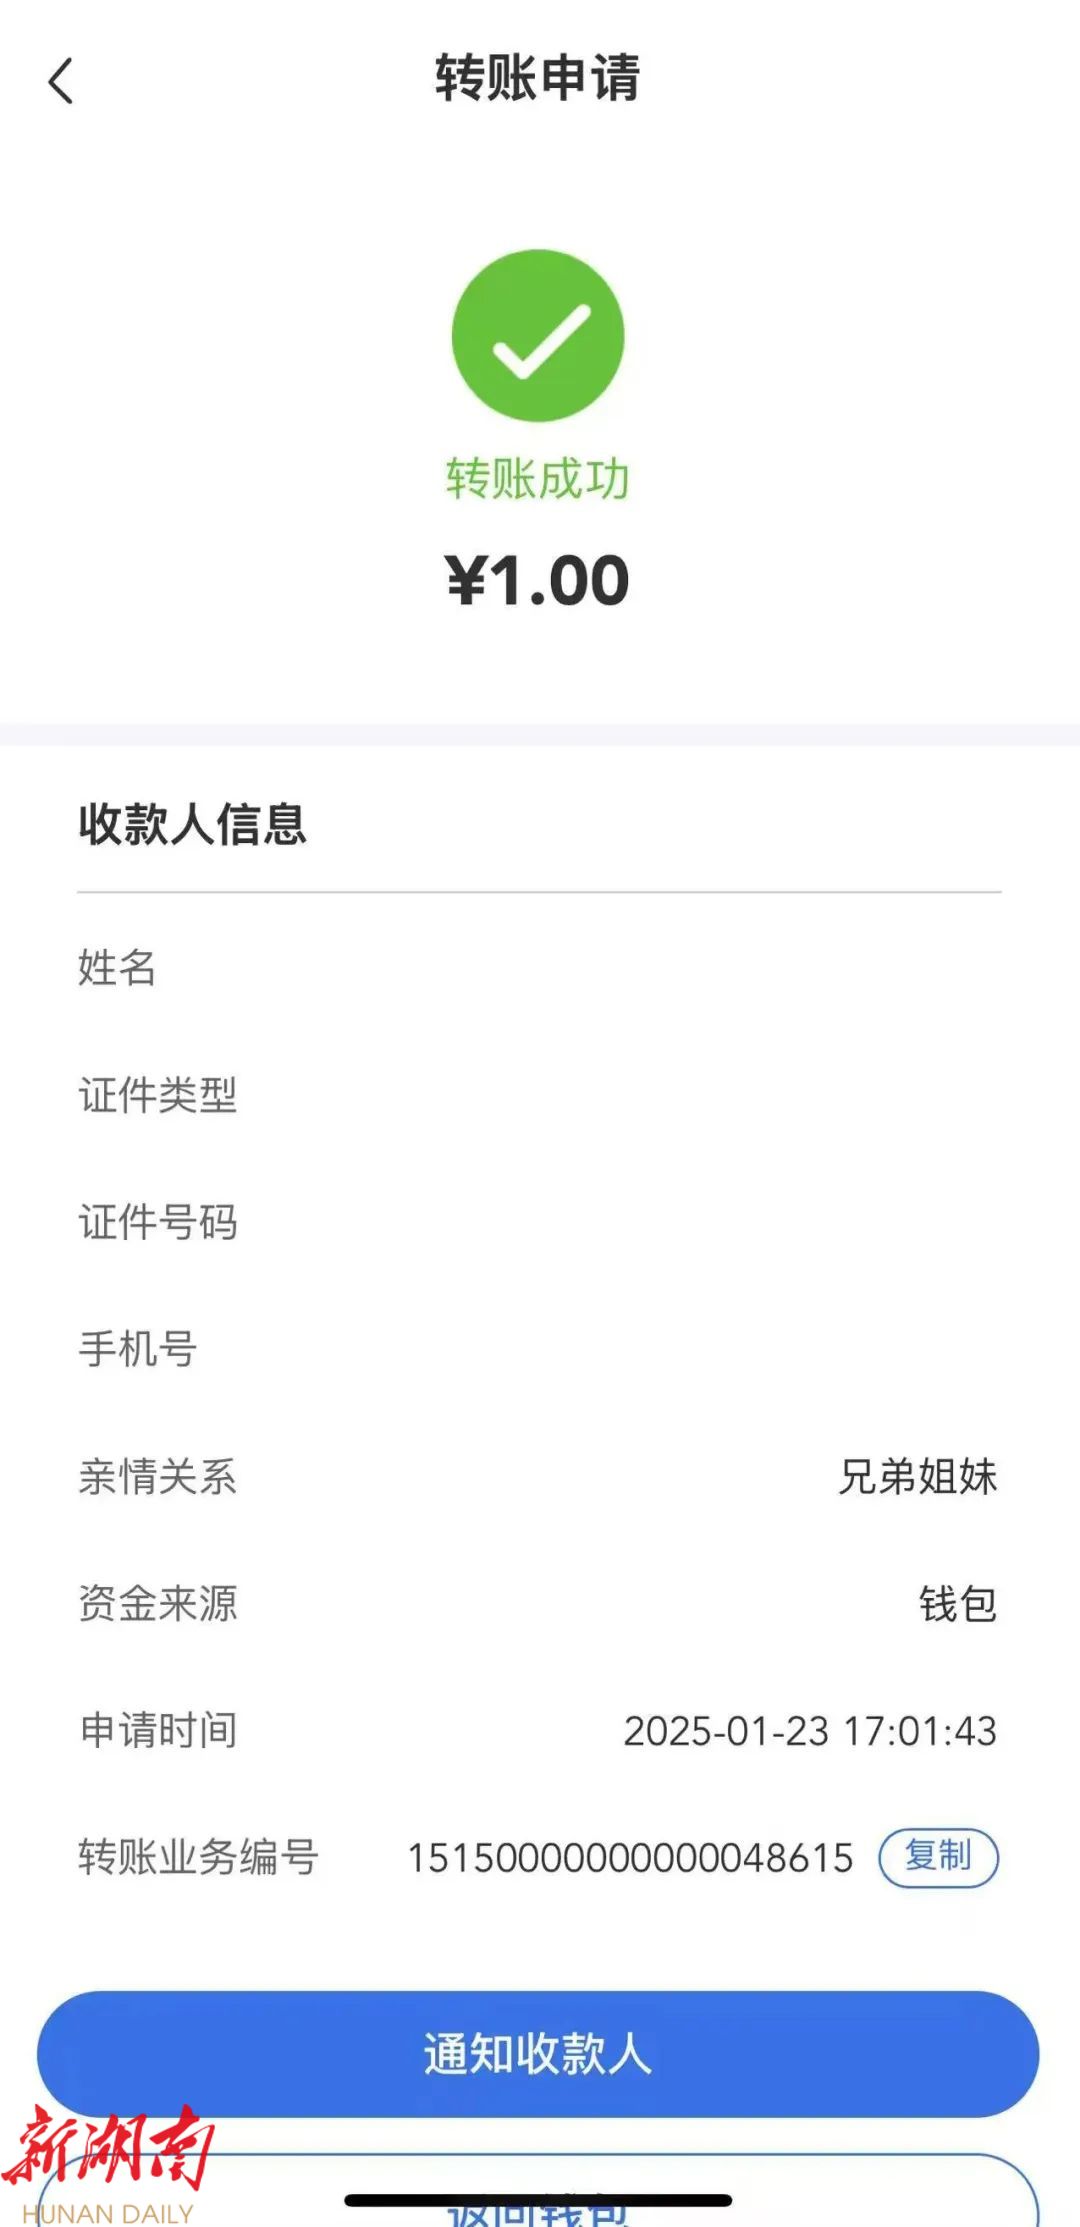
Task: Copy the transfer business number via 复制
Action: click(938, 1857)
